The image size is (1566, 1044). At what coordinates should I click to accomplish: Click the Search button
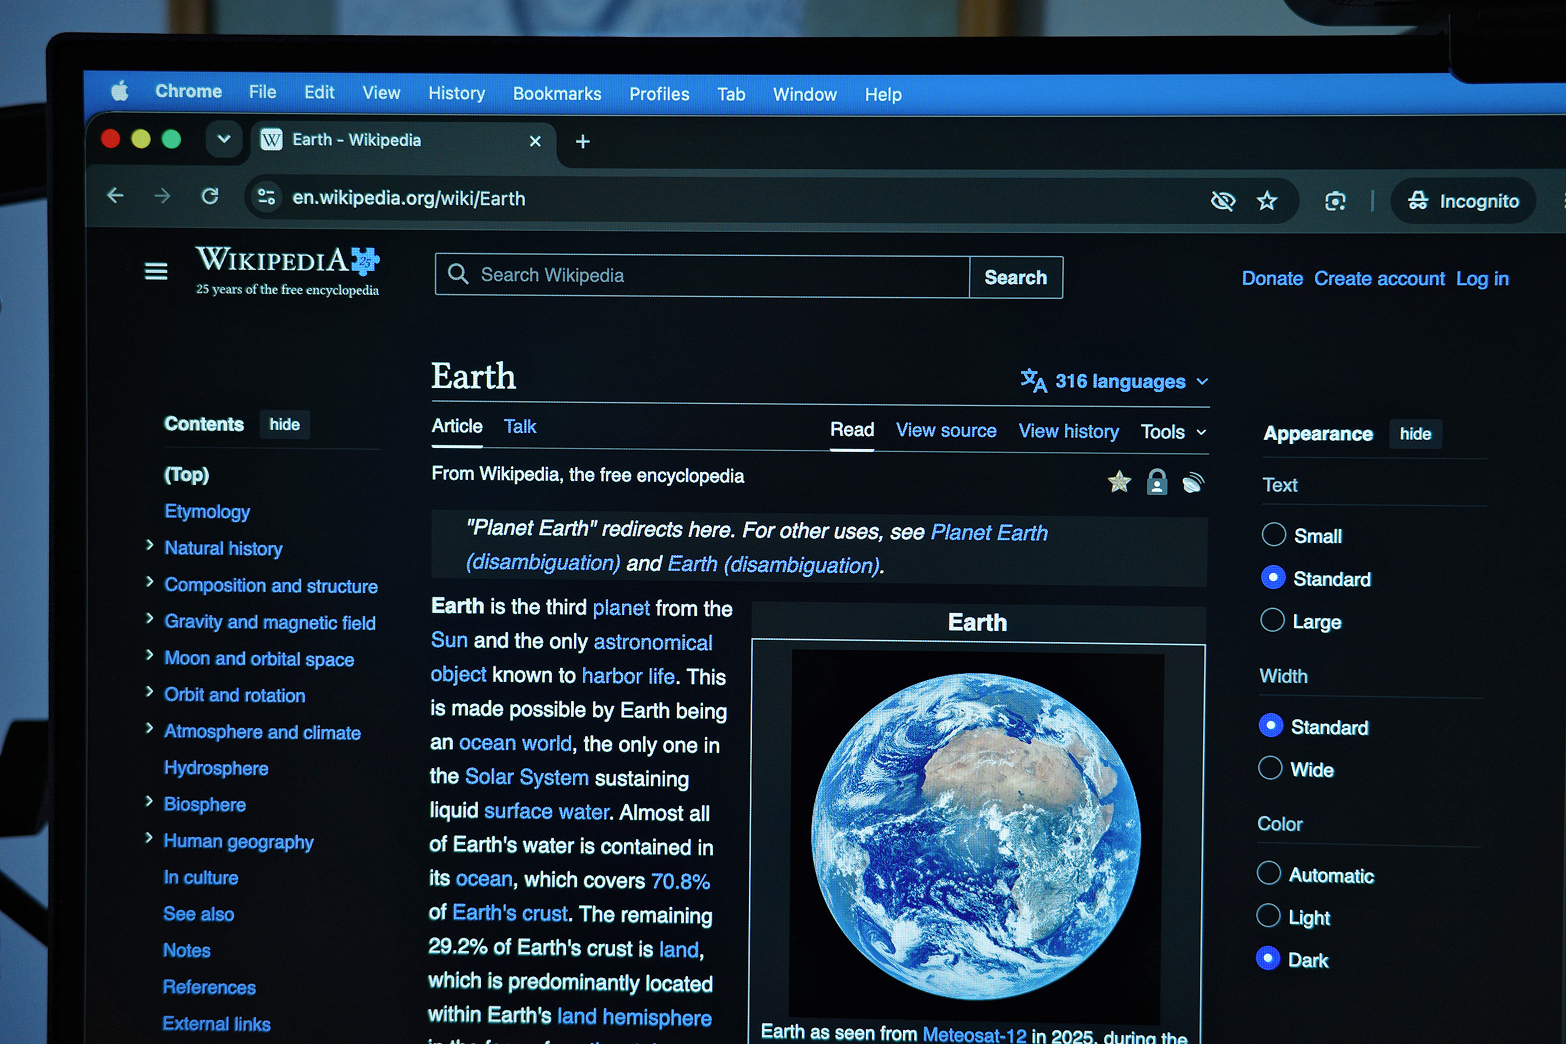(x=1016, y=277)
